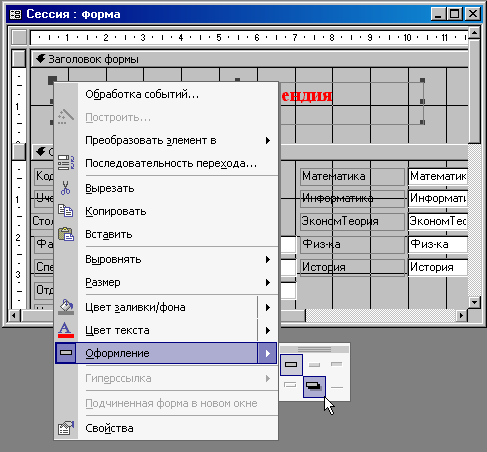Choose the raised special effect in the submenu
This screenshot has width=487, height=452.
[314, 364]
